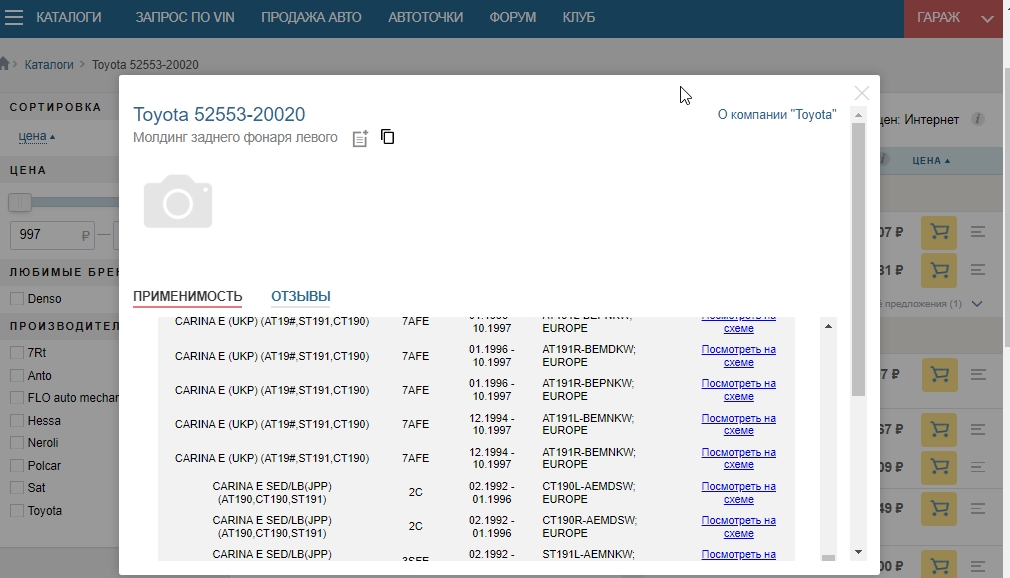The height and width of the screenshot is (578, 1010).
Task: Expand additional offers chevron
Action: (978, 303)
